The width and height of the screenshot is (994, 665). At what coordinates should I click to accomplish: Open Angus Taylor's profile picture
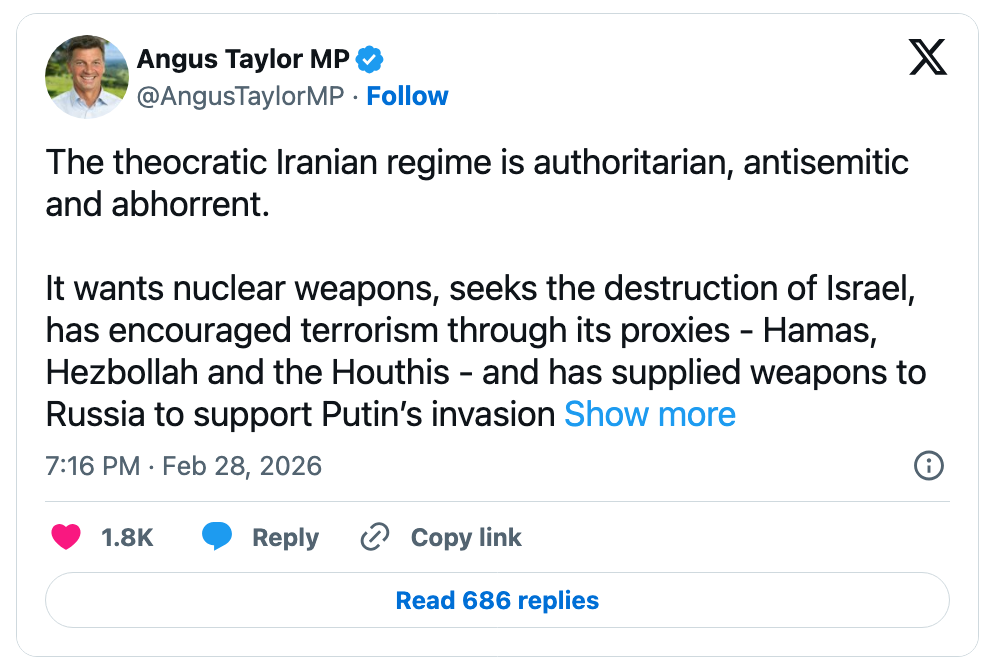click(x=87, y=77)
